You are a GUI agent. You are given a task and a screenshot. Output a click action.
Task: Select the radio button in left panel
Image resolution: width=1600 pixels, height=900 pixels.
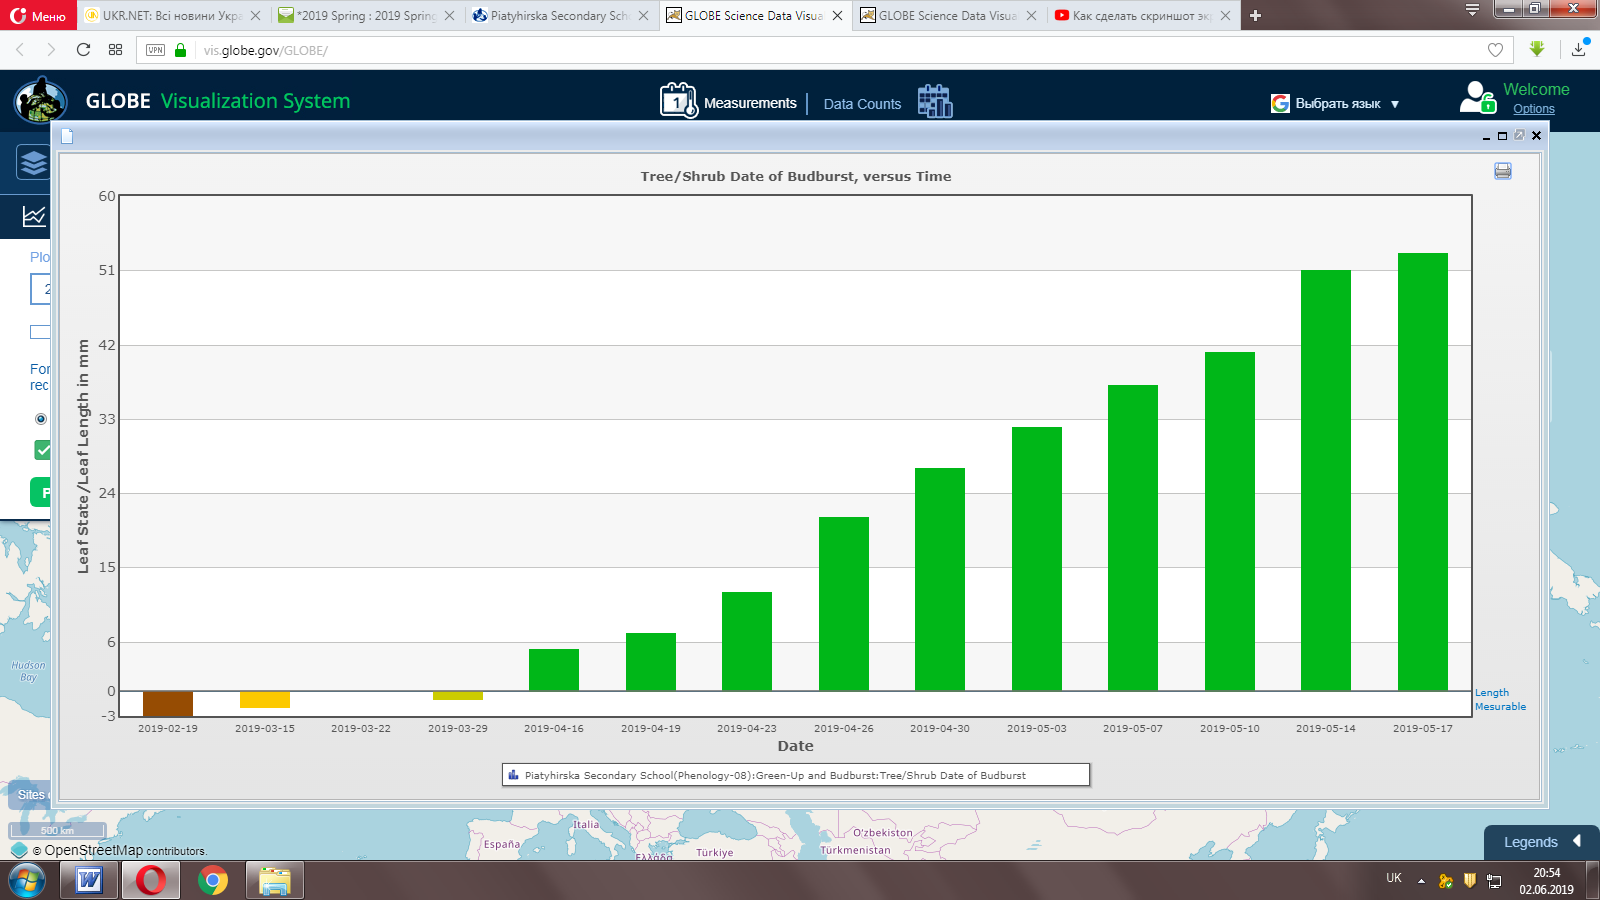(41, 419)
